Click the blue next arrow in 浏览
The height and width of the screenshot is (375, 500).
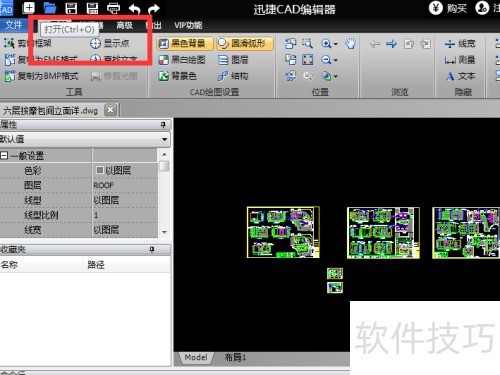coord(391,44)
